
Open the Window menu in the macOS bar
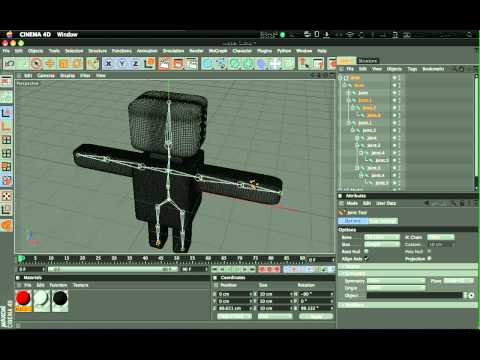click(x=67, y=34)
